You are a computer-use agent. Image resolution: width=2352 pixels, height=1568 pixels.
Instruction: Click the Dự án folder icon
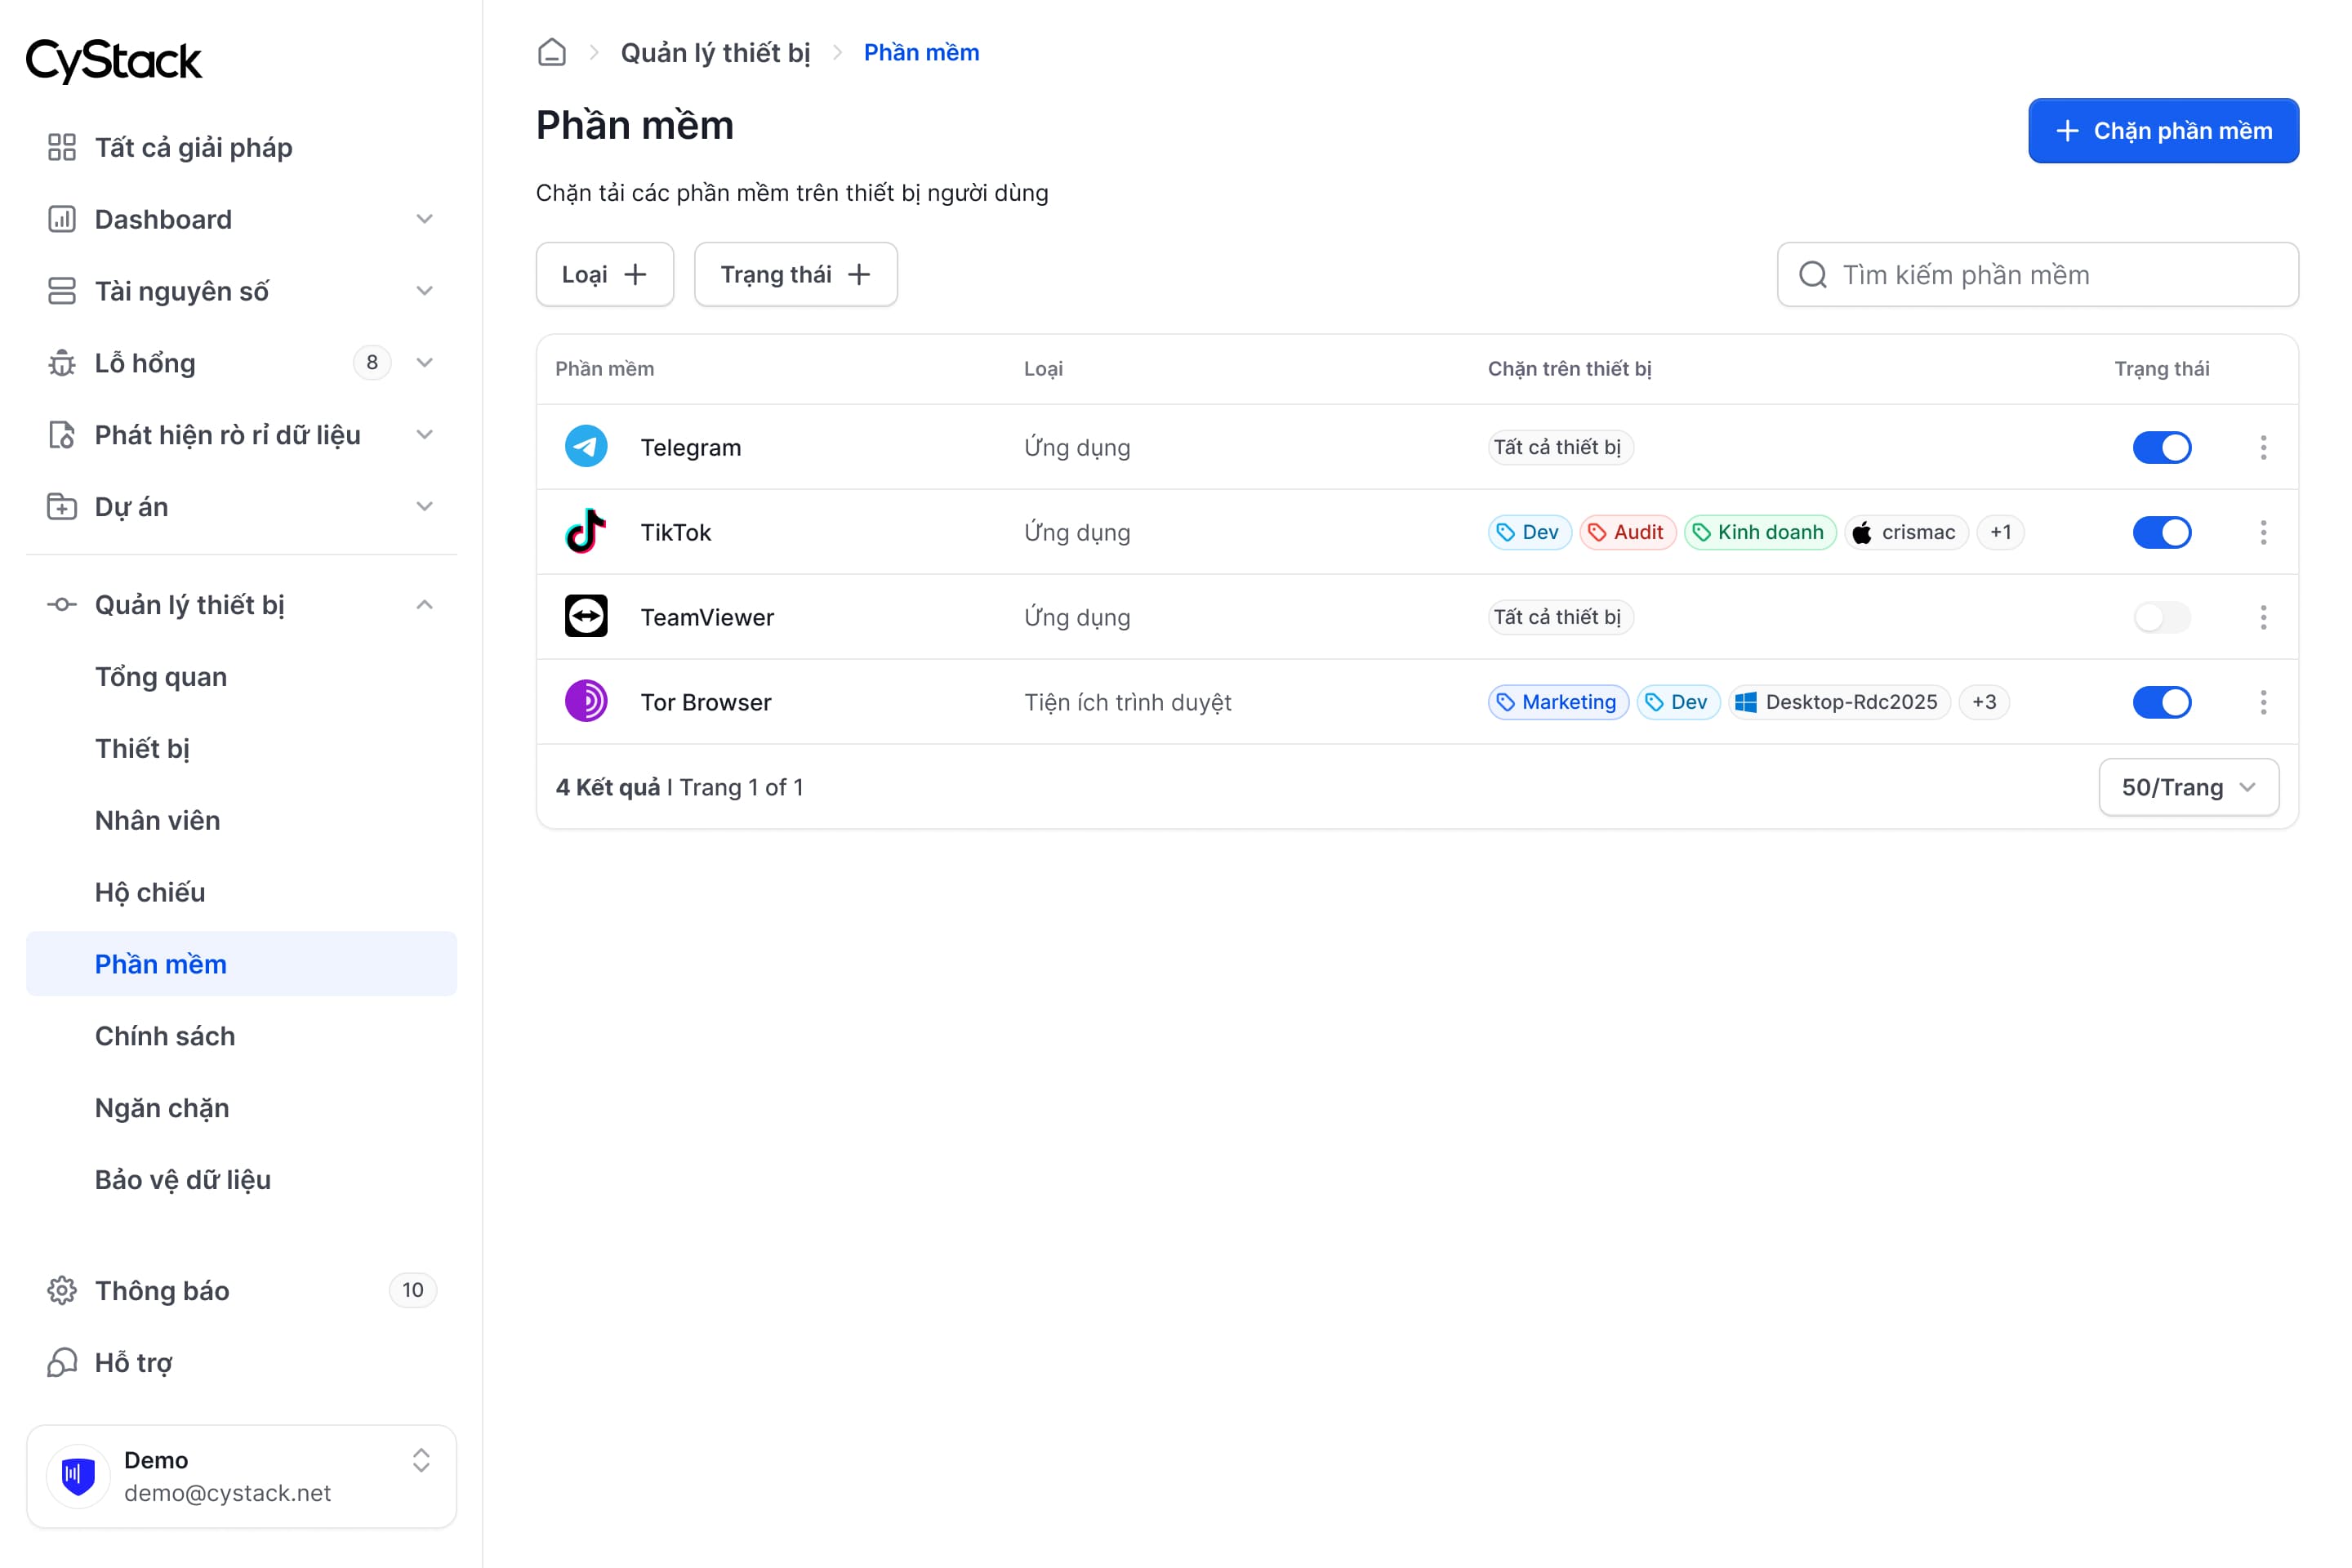click(62, 507)
